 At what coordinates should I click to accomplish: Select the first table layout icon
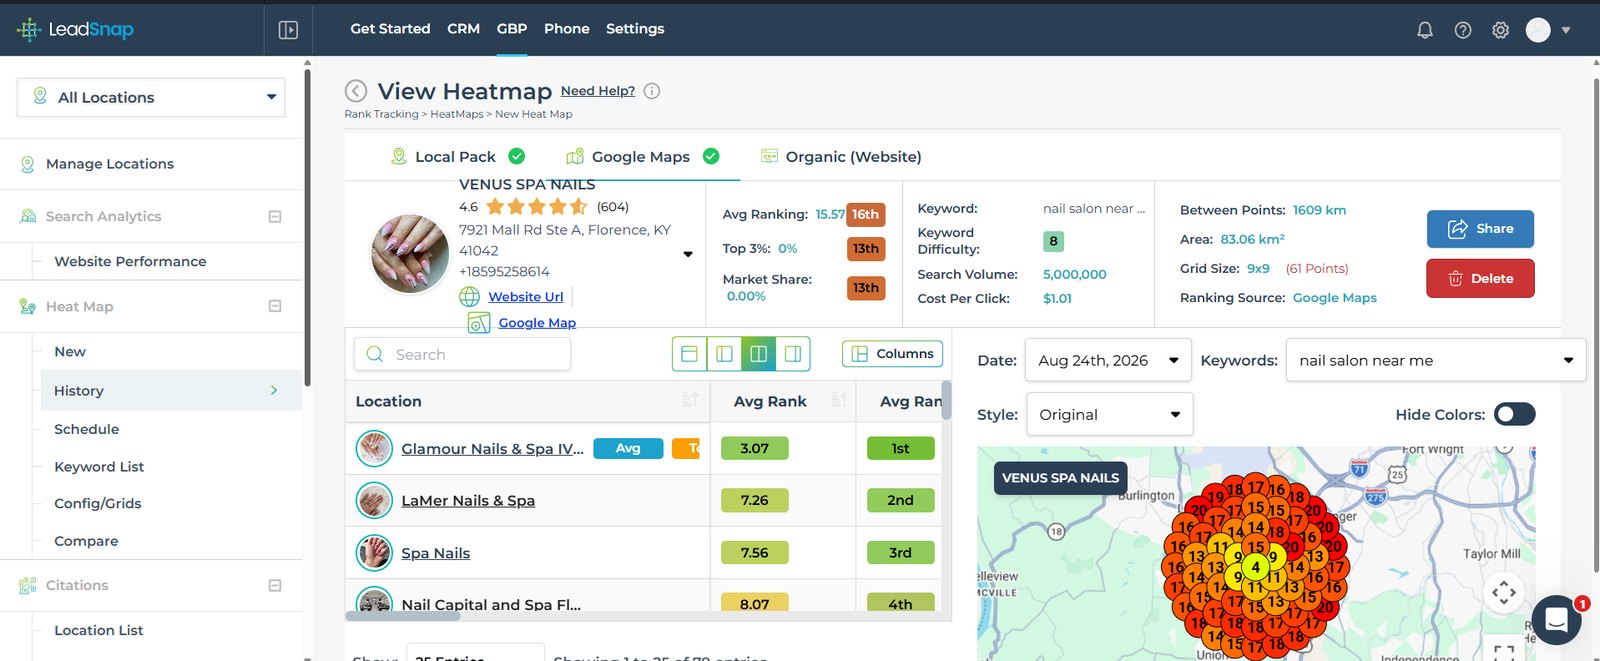[689, 354]
